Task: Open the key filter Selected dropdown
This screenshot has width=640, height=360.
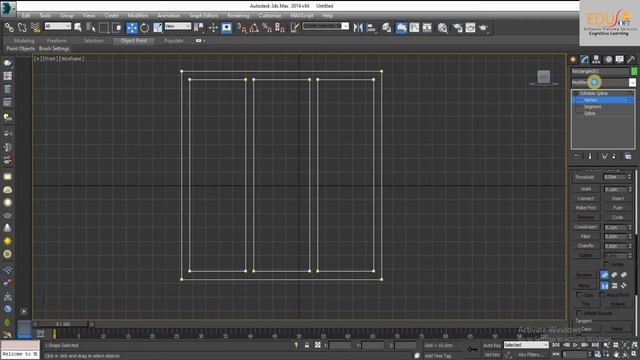Action: (x=526, y=345)
